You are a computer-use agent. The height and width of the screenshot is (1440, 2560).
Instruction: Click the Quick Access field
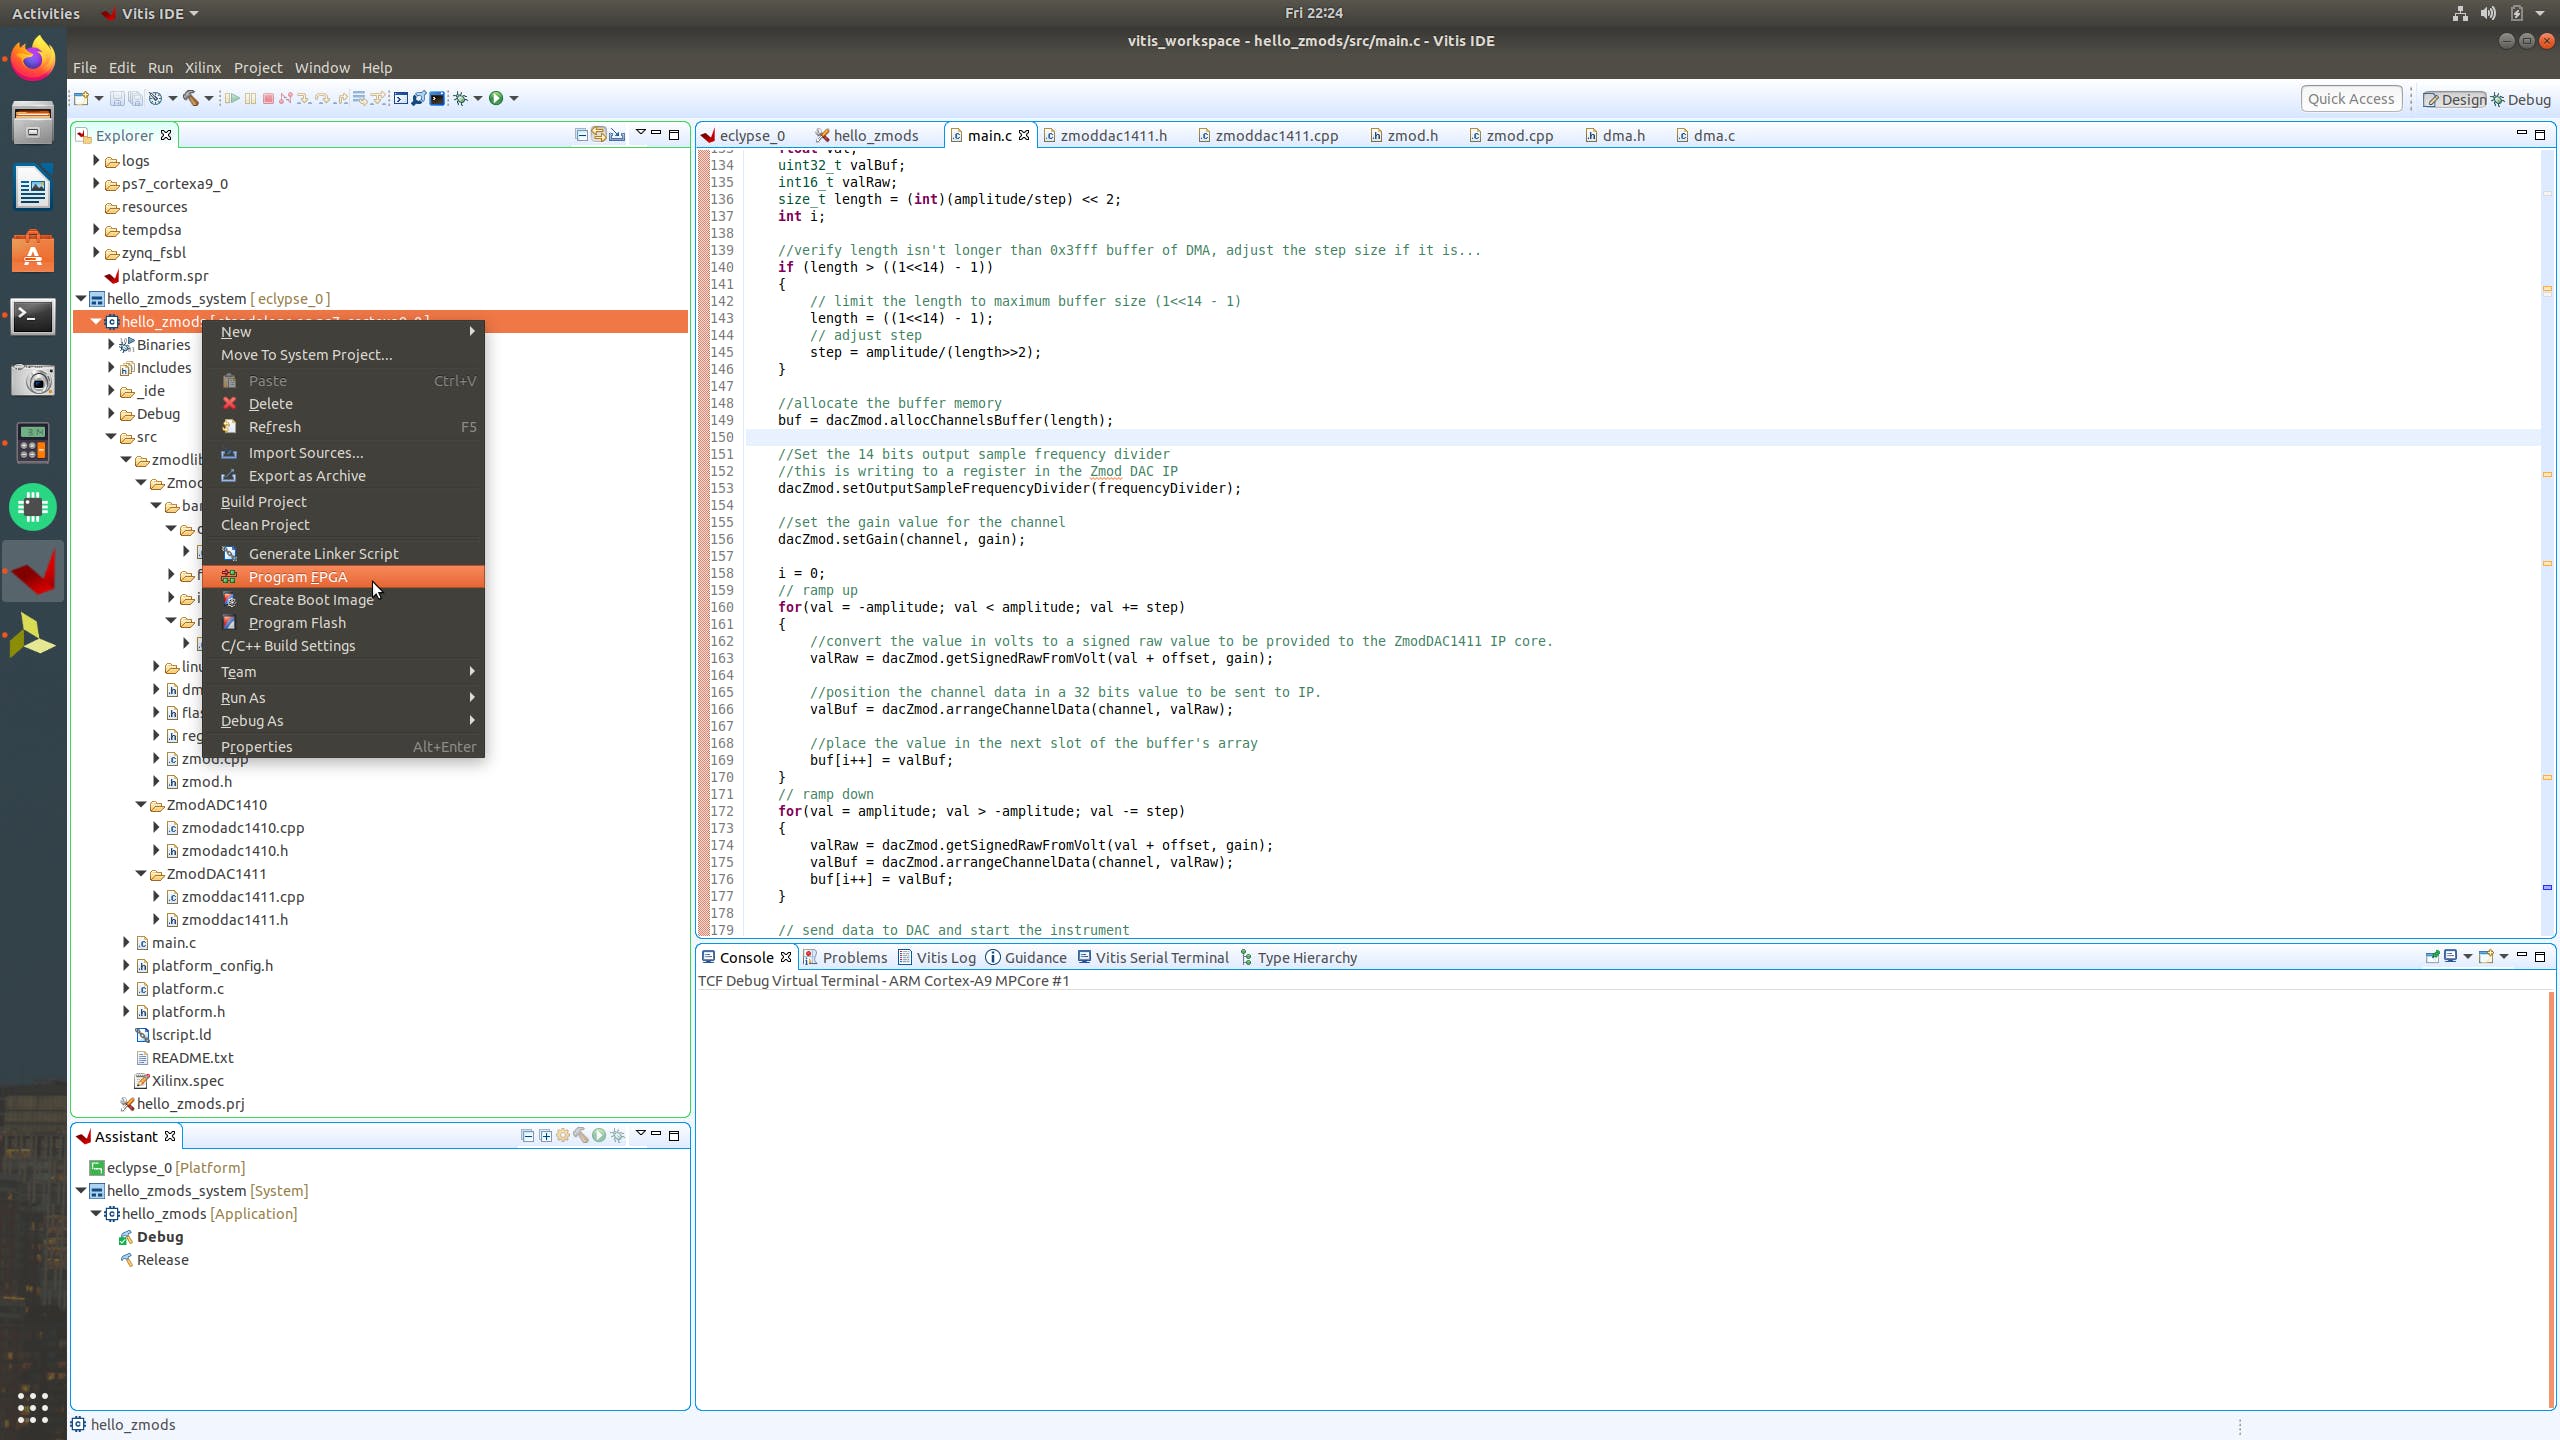click(2350, 98)
